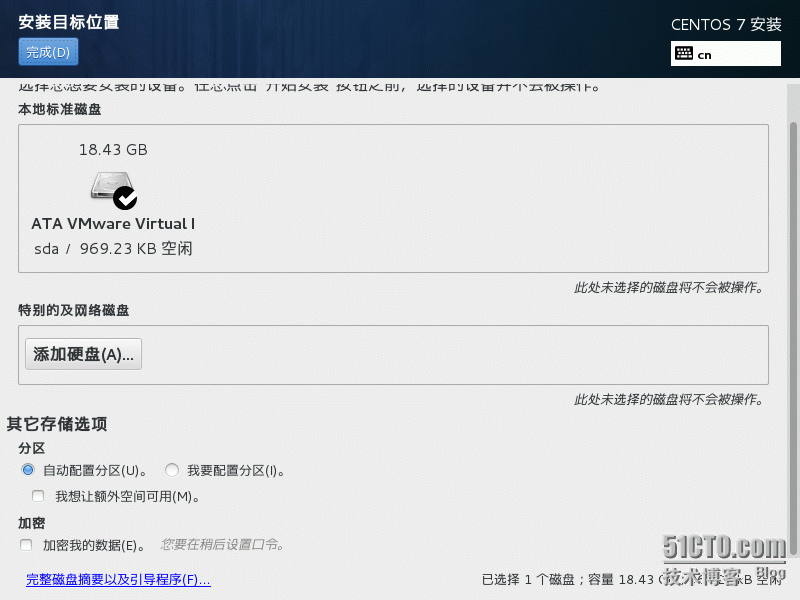Select 自动配置分区(U) radio option
800x600 pixels.
coord(28,470)
